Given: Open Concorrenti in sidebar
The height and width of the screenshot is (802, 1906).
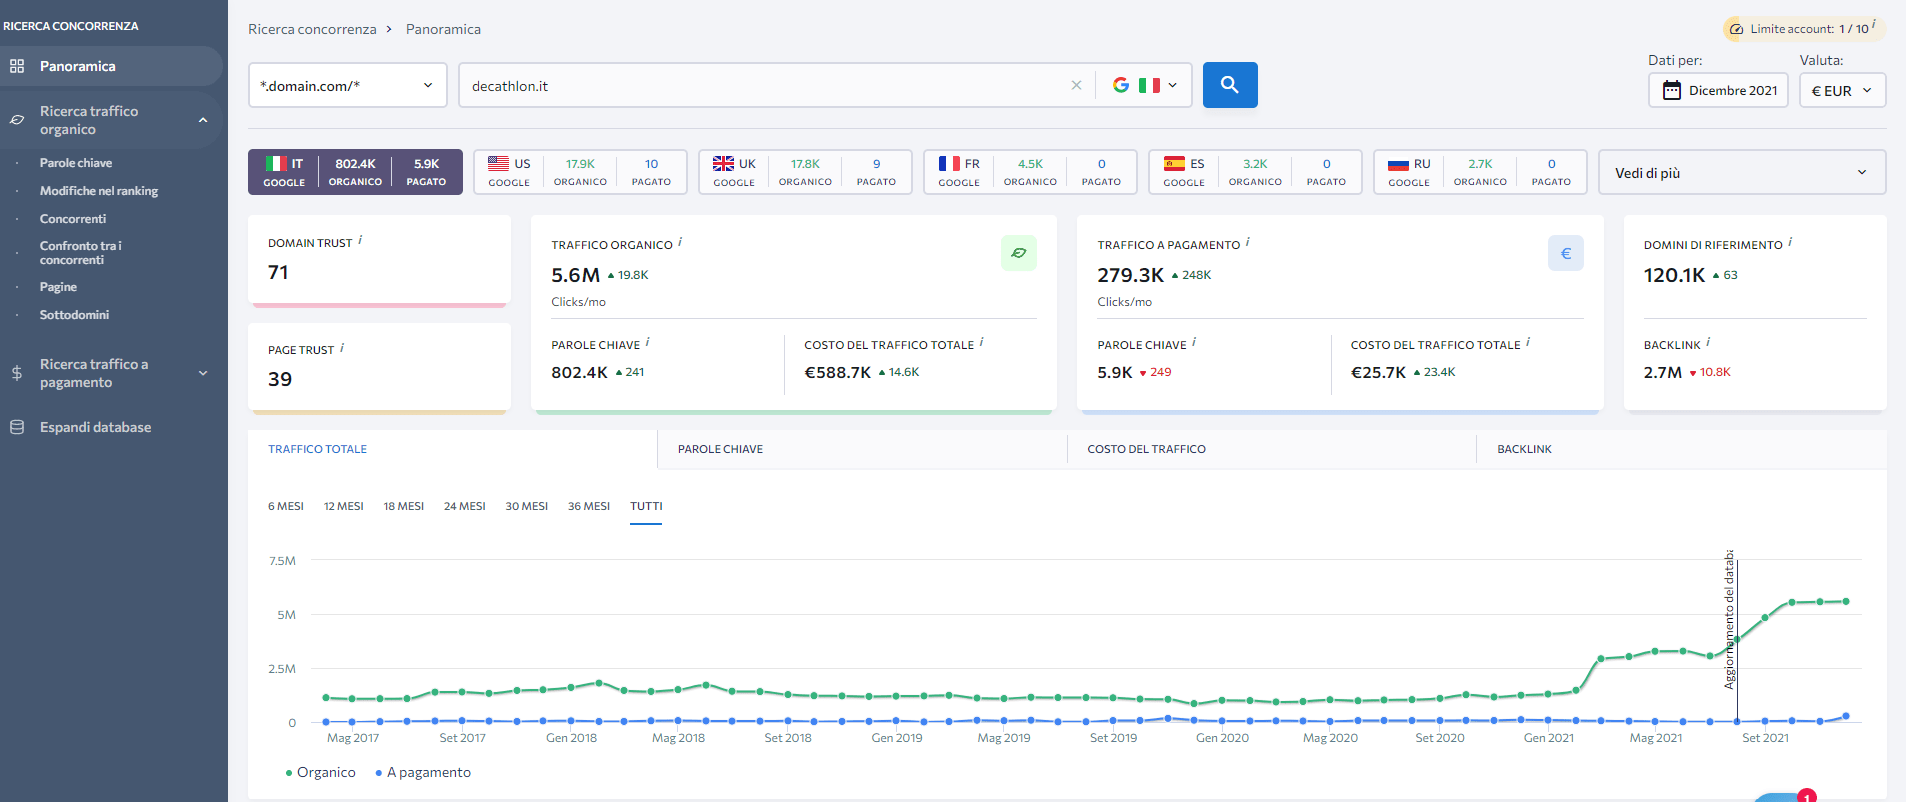Looking at the screenshot, I should point(73,219).
